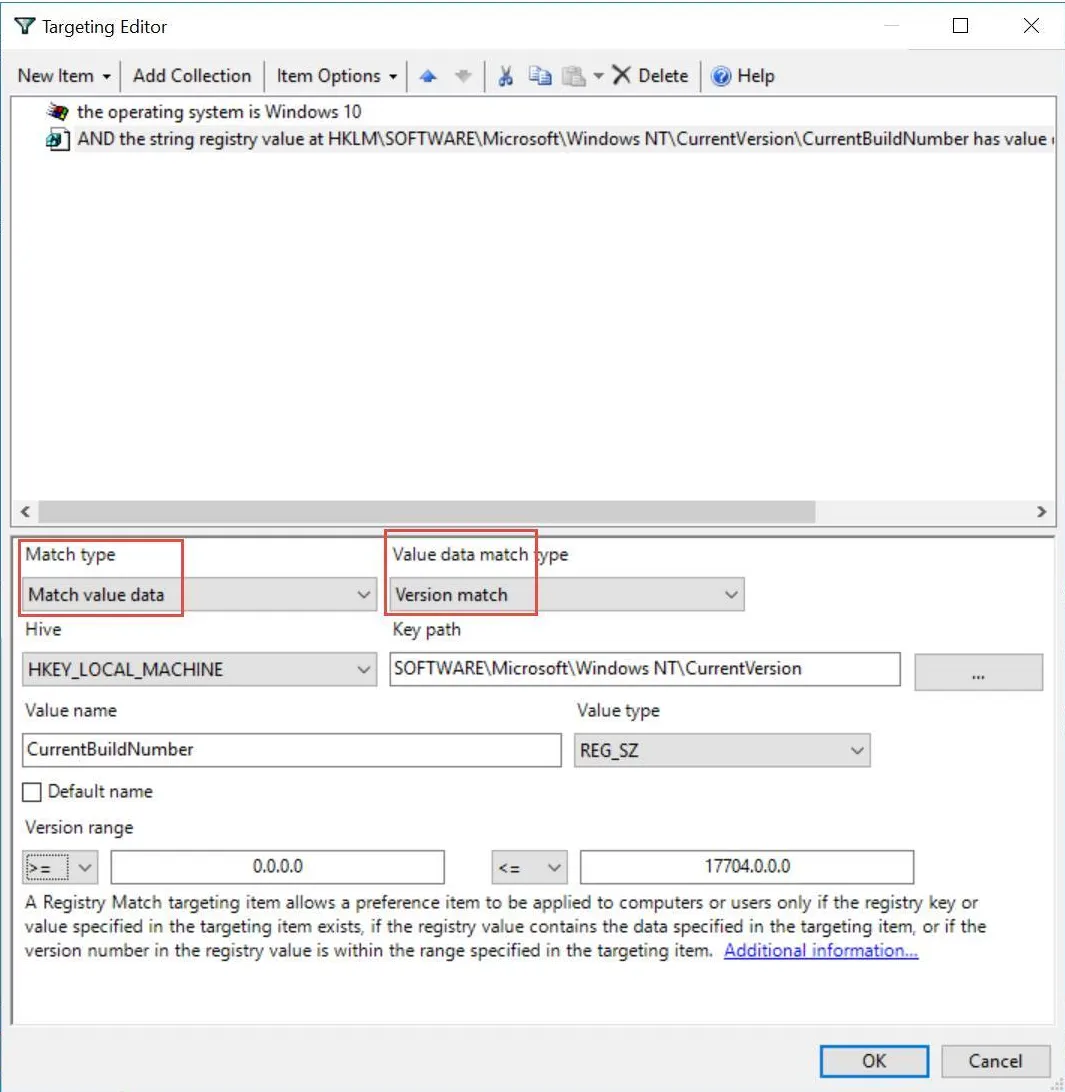Viewport: 1065px width, 1092px height.
Task: Open Help from the toolbar
Action: [x=743, y=76]
